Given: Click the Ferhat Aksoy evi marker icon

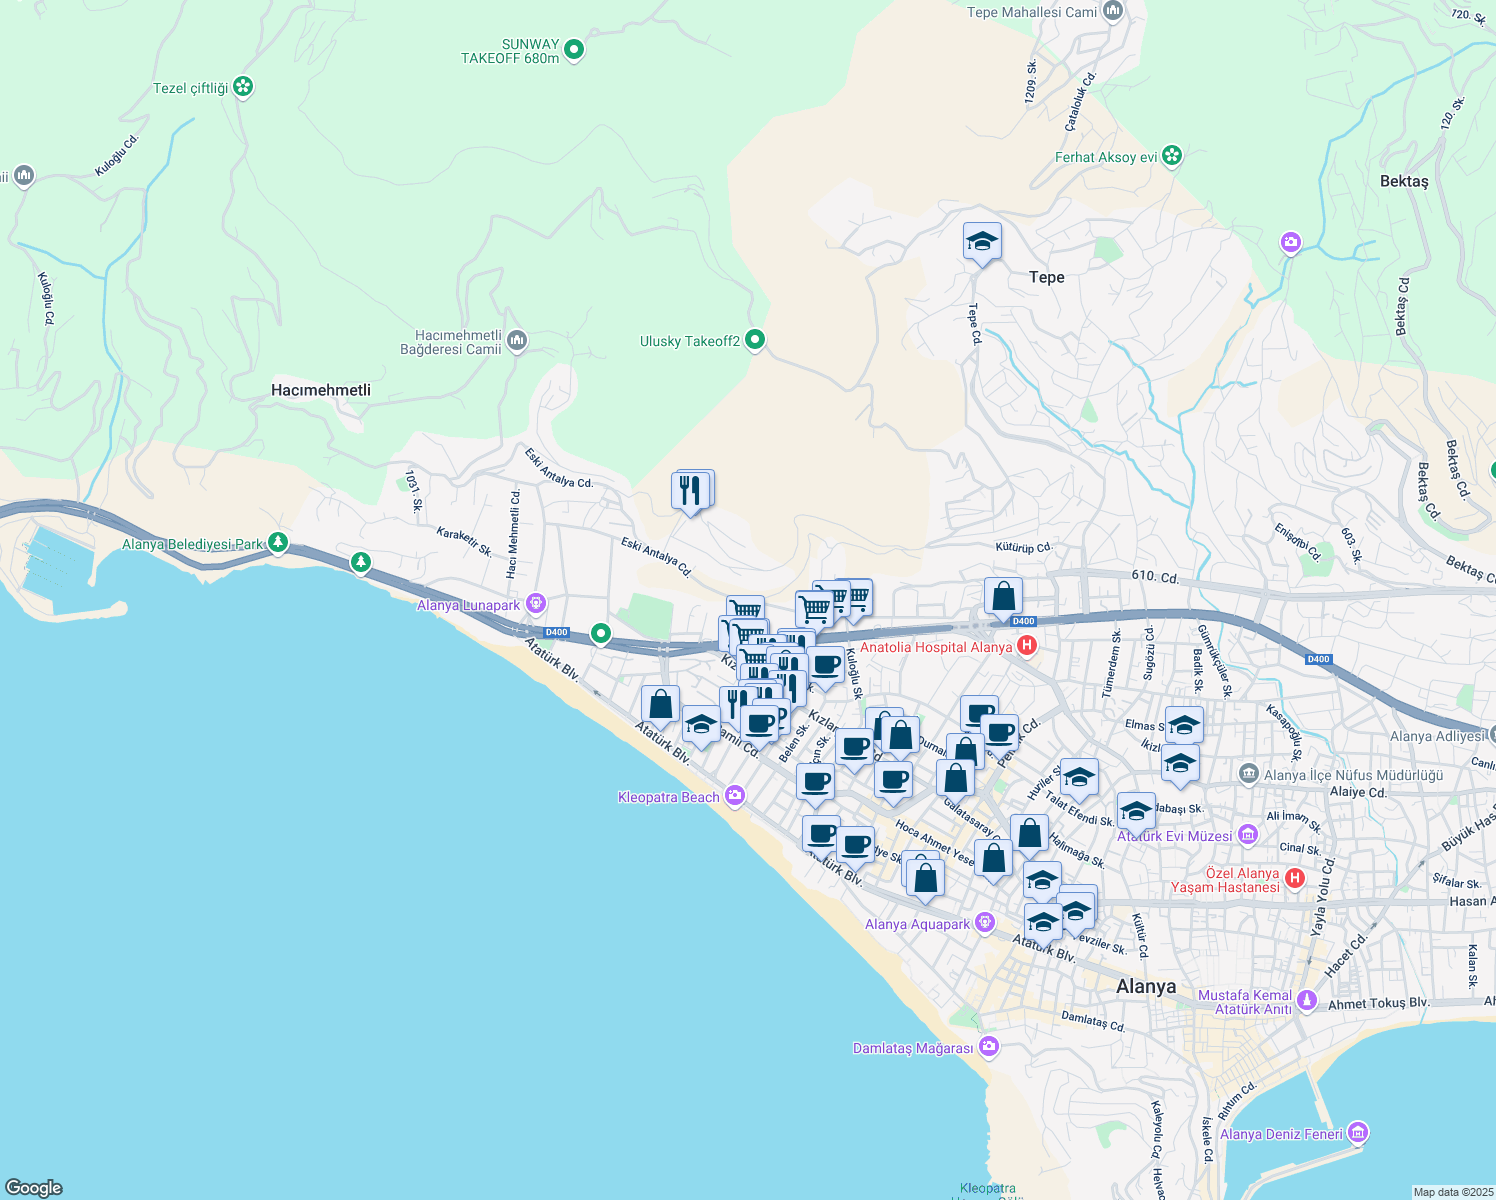Looking at the screenshot, I should point(1173,156).
